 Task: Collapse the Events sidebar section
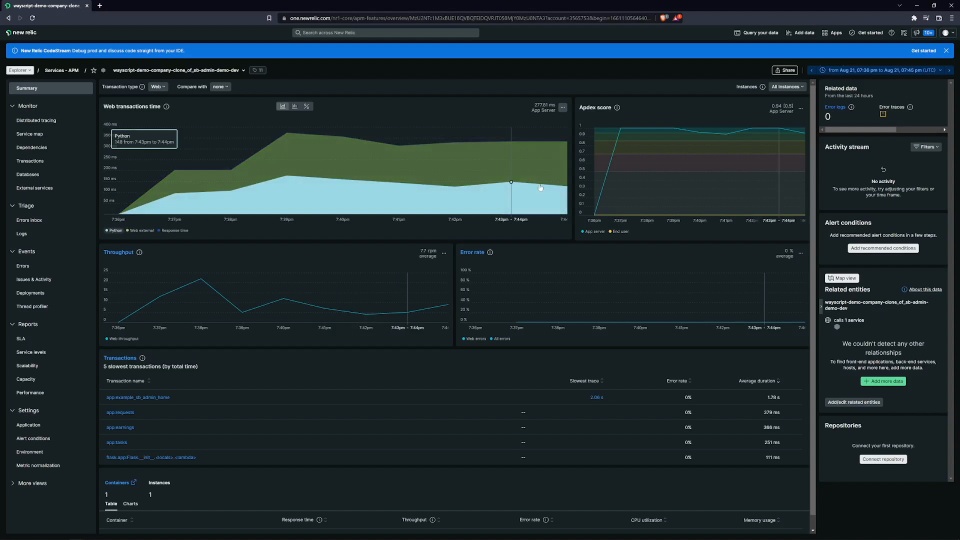click(x=12, y=252)
